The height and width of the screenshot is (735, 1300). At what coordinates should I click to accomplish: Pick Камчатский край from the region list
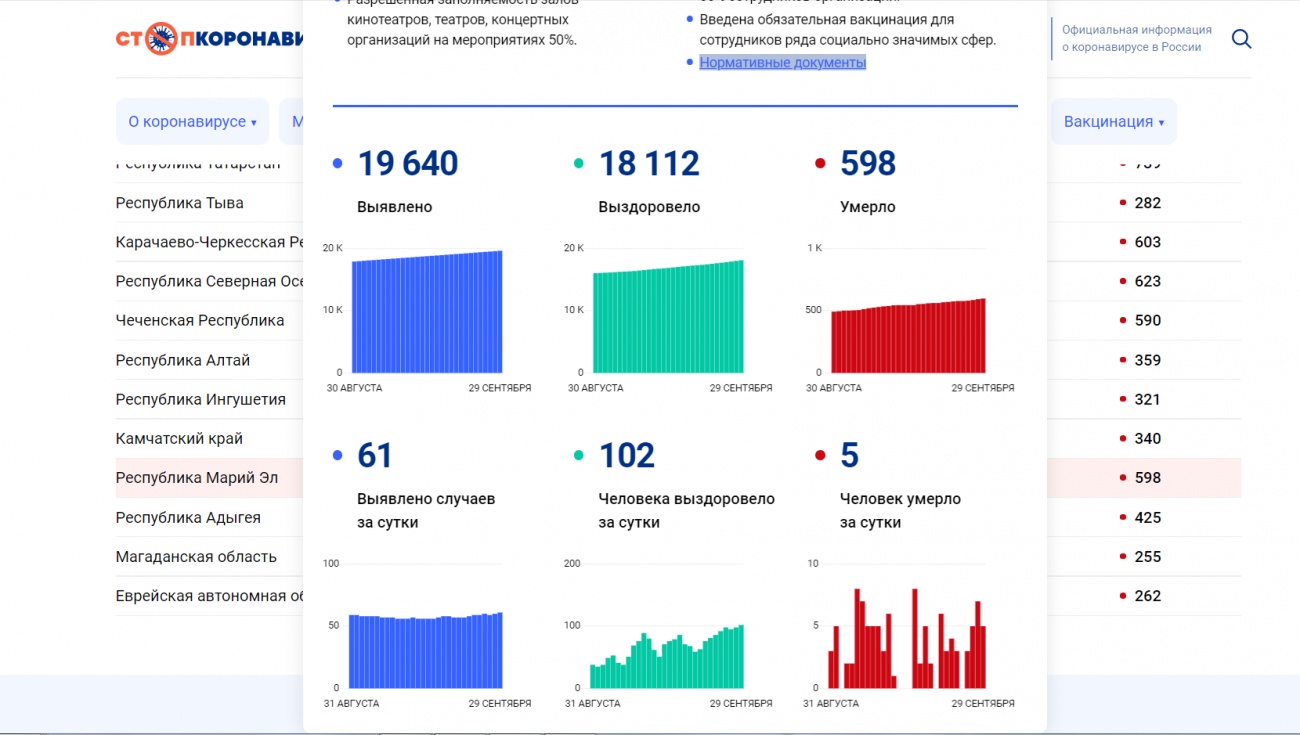[179, 439]
